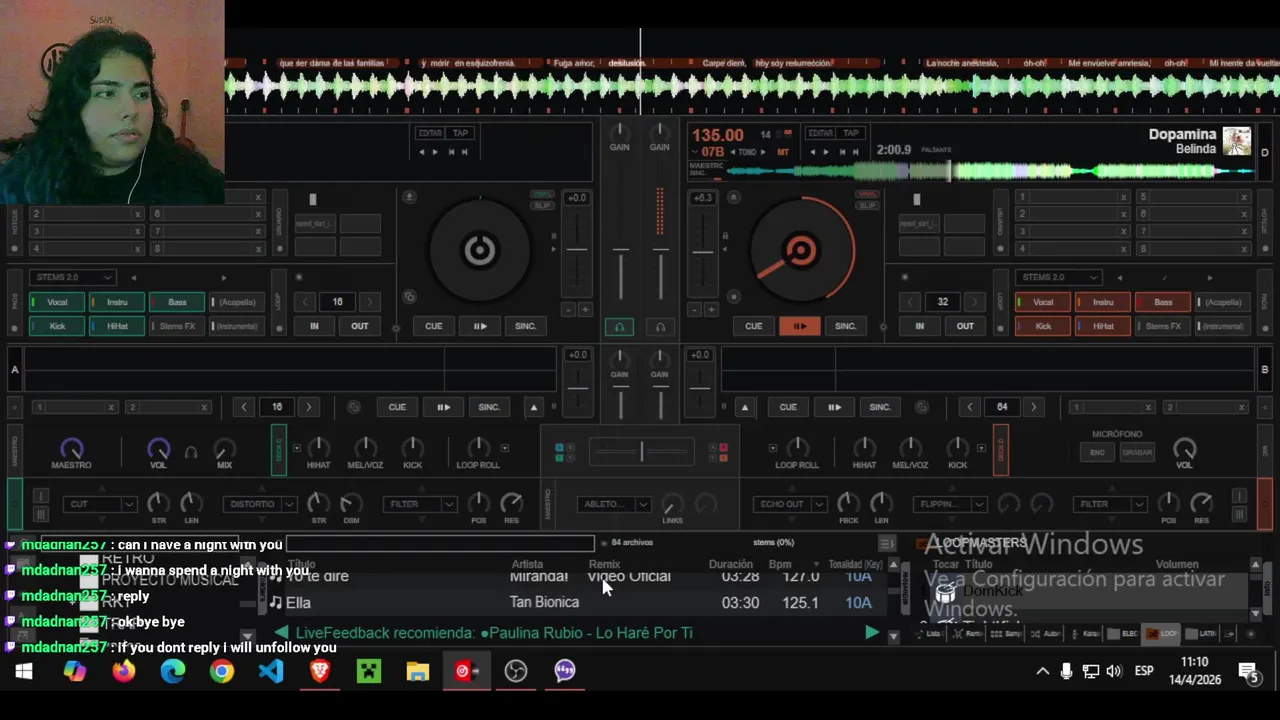1280x720 pixels.
Task: Pause the playing right deck
Action: click(x=799, y=326)
